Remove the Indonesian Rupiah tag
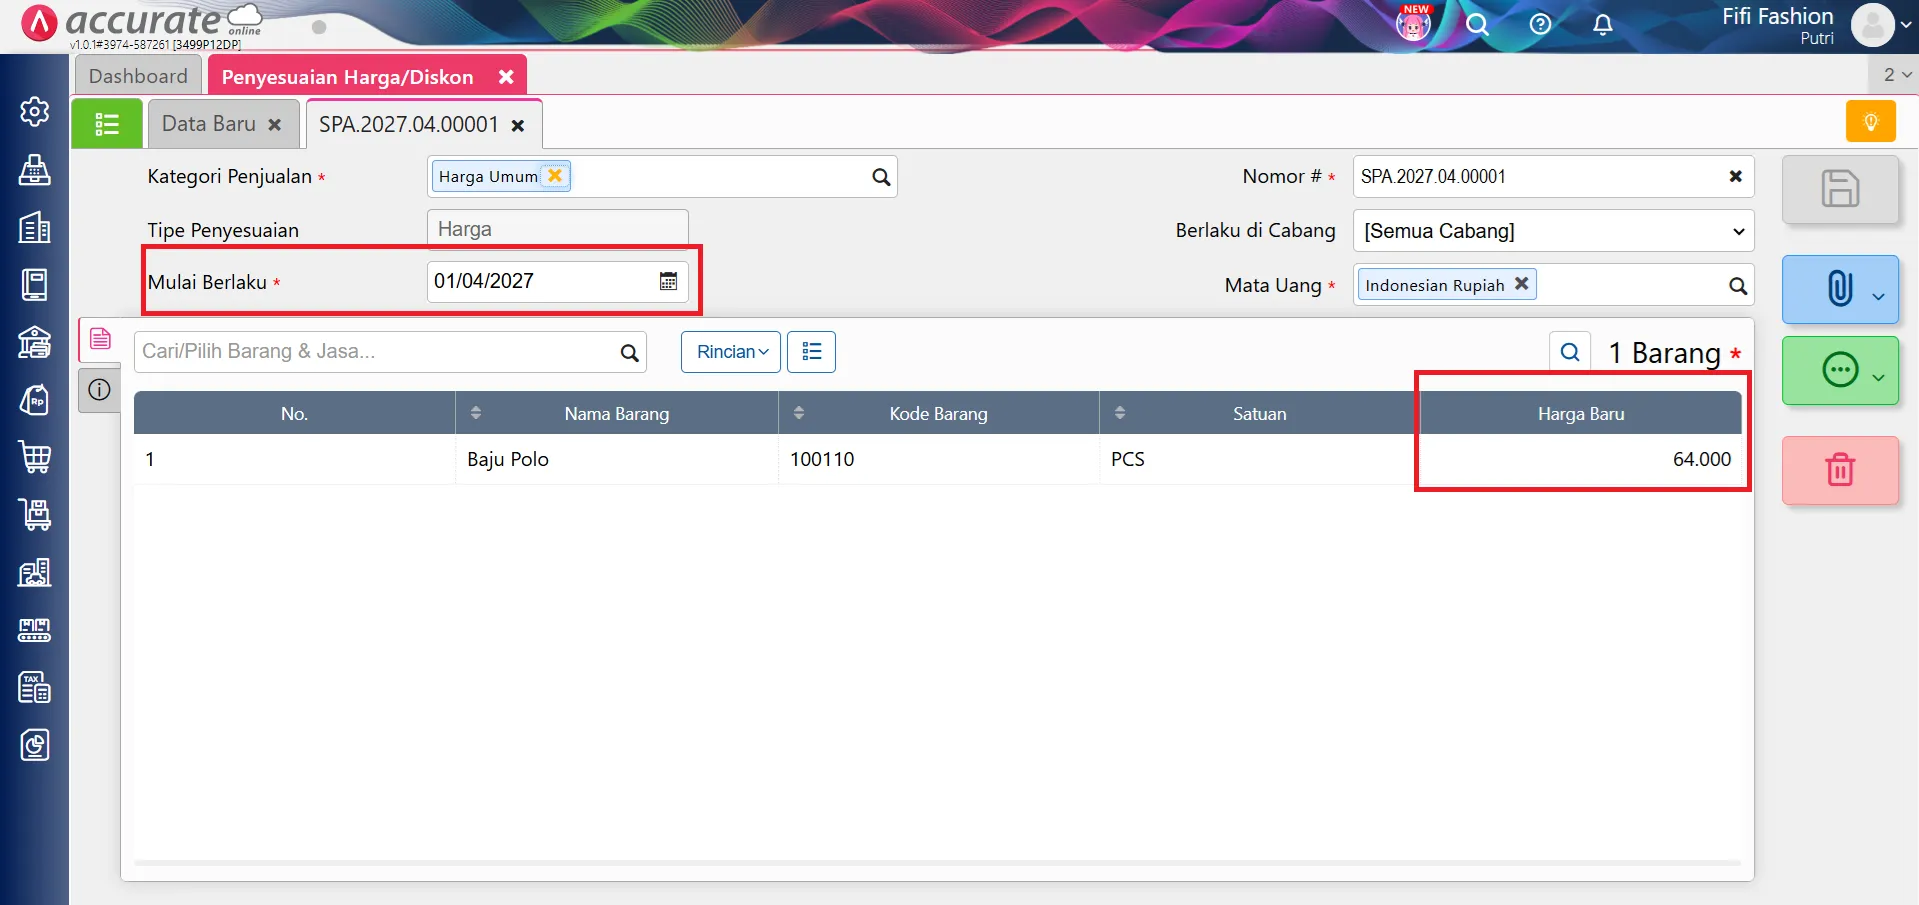The width and height of the screenshot is (1919, 905). (1521, 284)
